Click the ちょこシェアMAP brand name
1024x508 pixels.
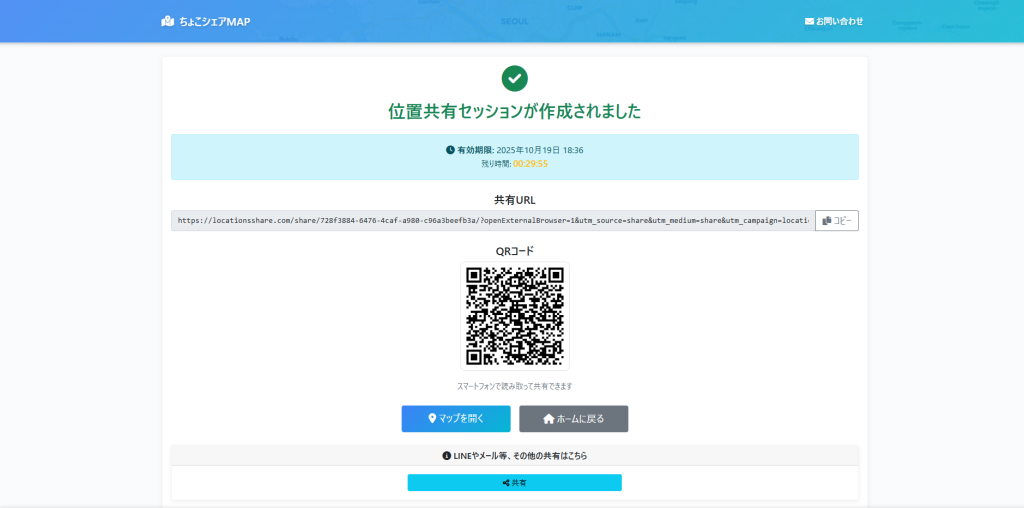point(213,21)
